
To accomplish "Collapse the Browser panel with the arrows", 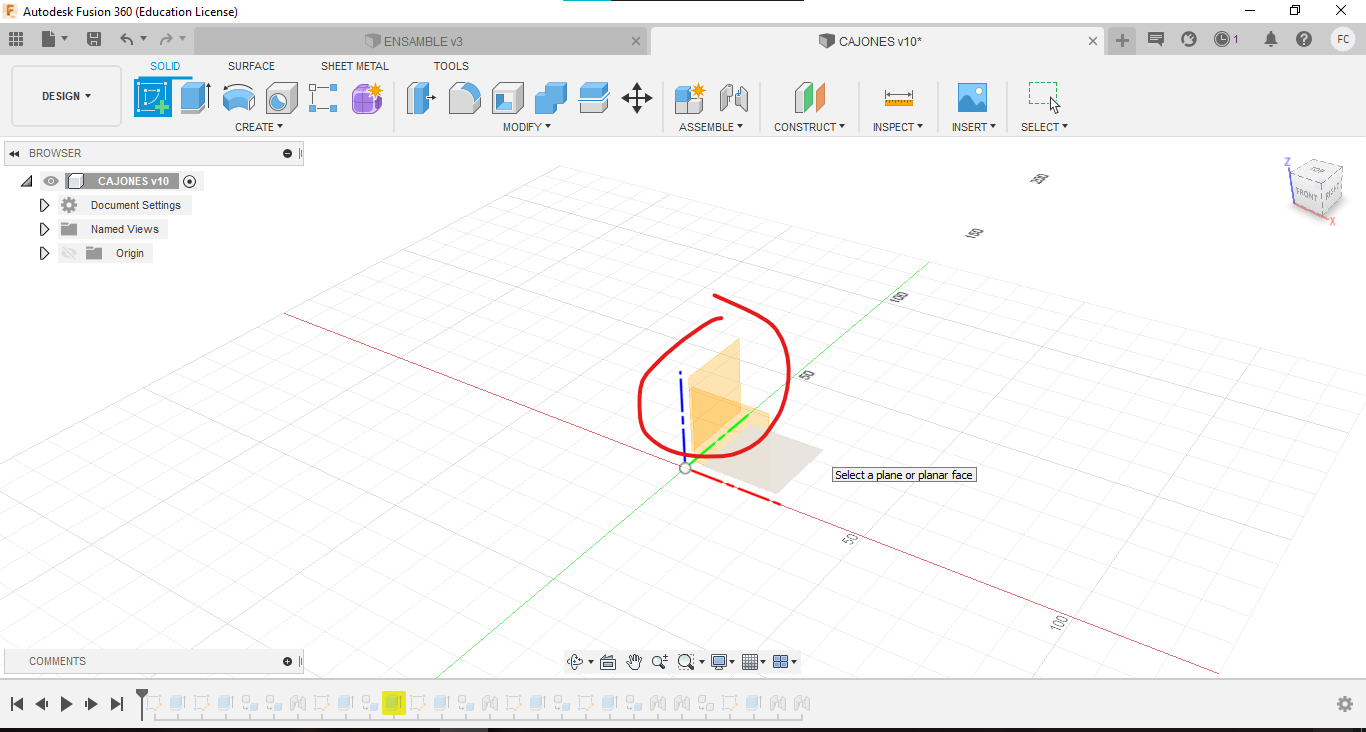I will [15, 153].
